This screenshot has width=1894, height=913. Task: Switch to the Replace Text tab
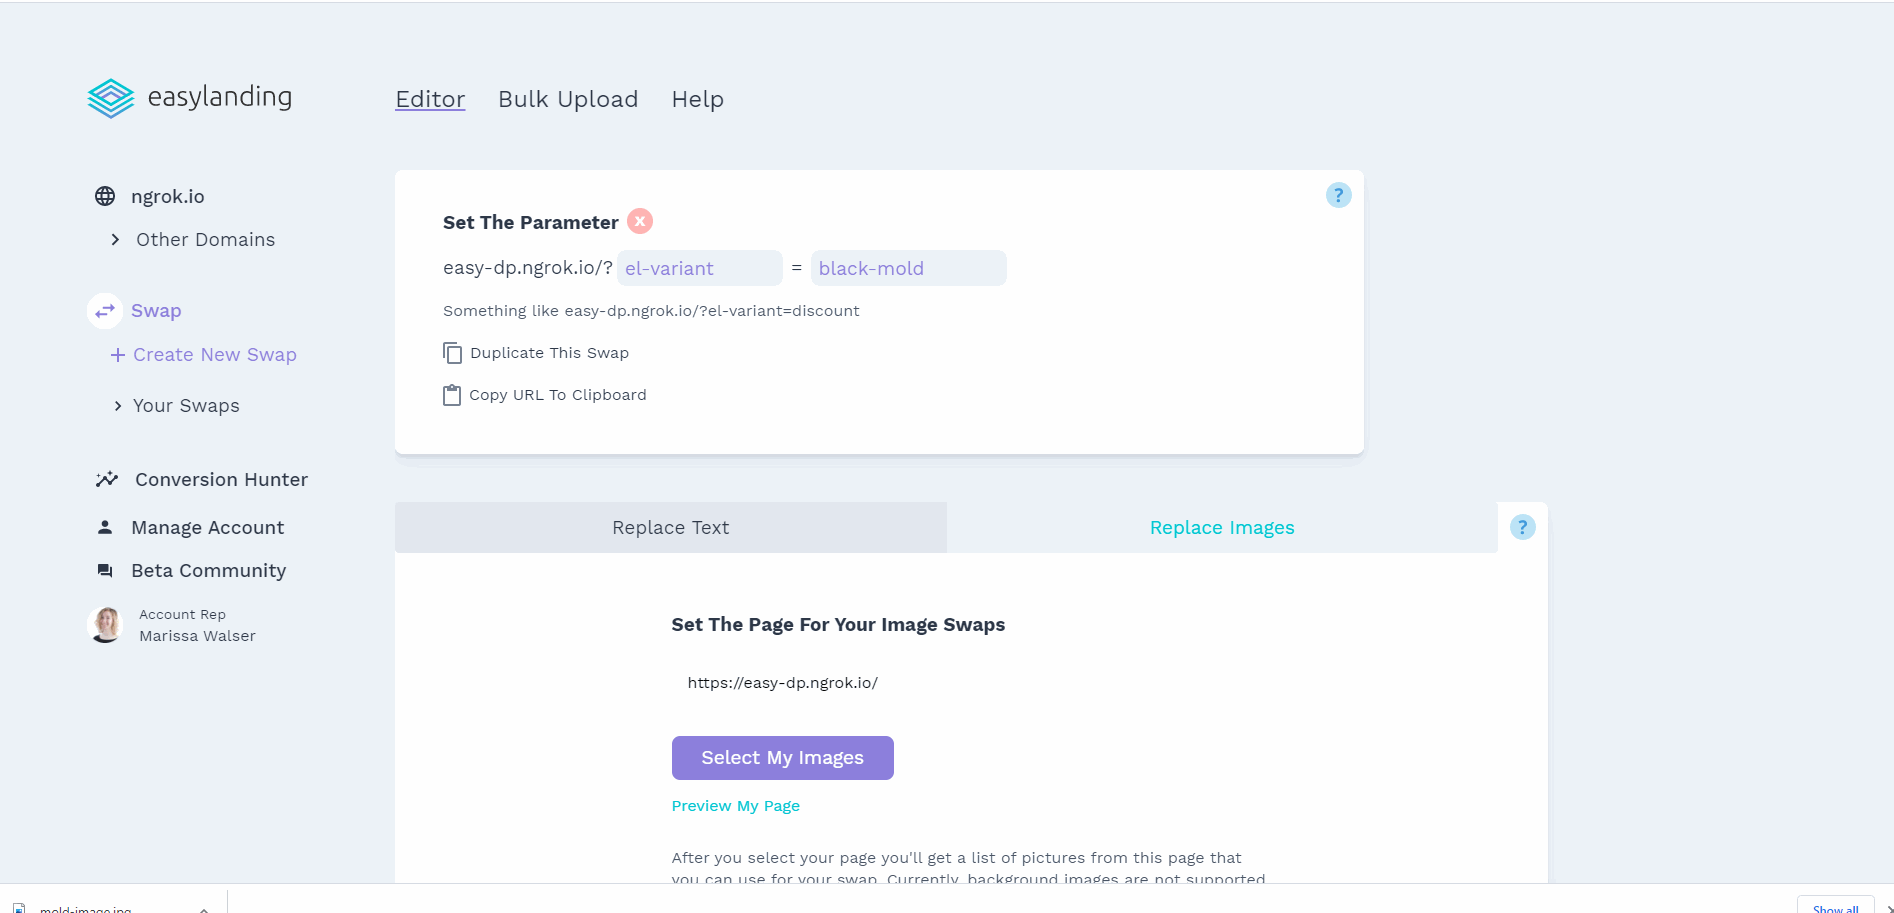point(671,527)
